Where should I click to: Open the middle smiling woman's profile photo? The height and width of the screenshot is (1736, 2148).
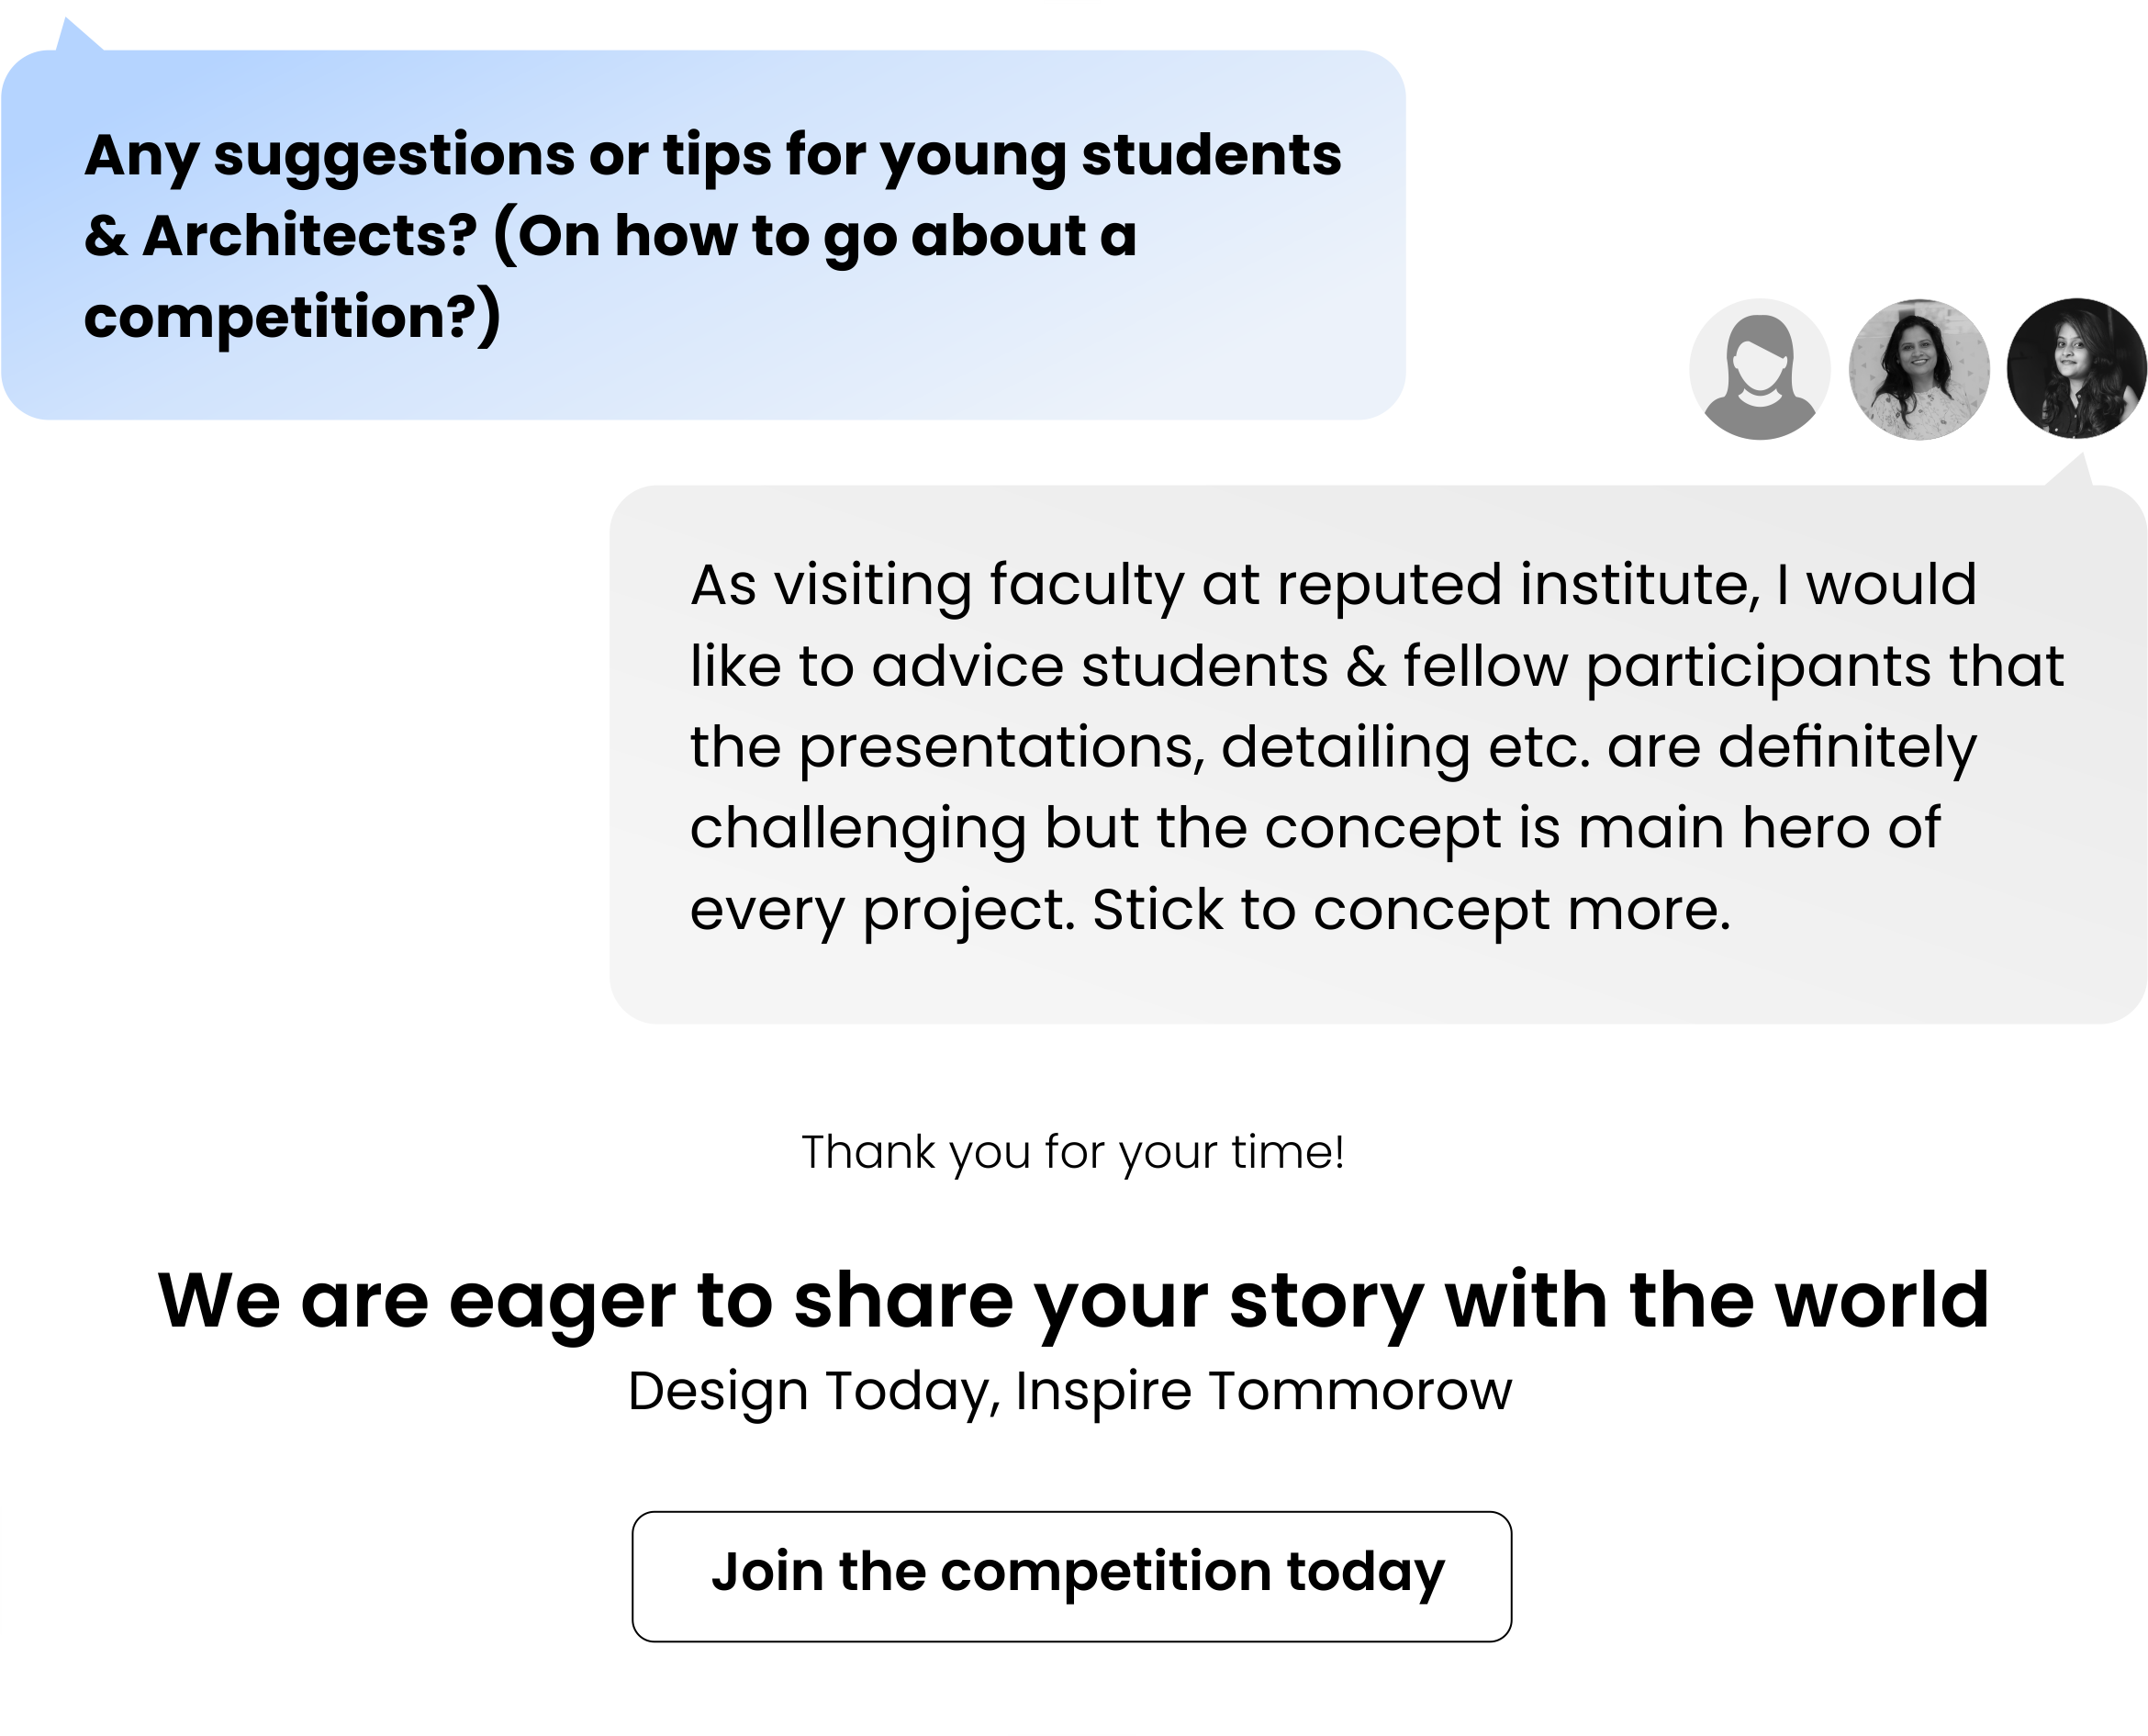tap(1918, 369)
